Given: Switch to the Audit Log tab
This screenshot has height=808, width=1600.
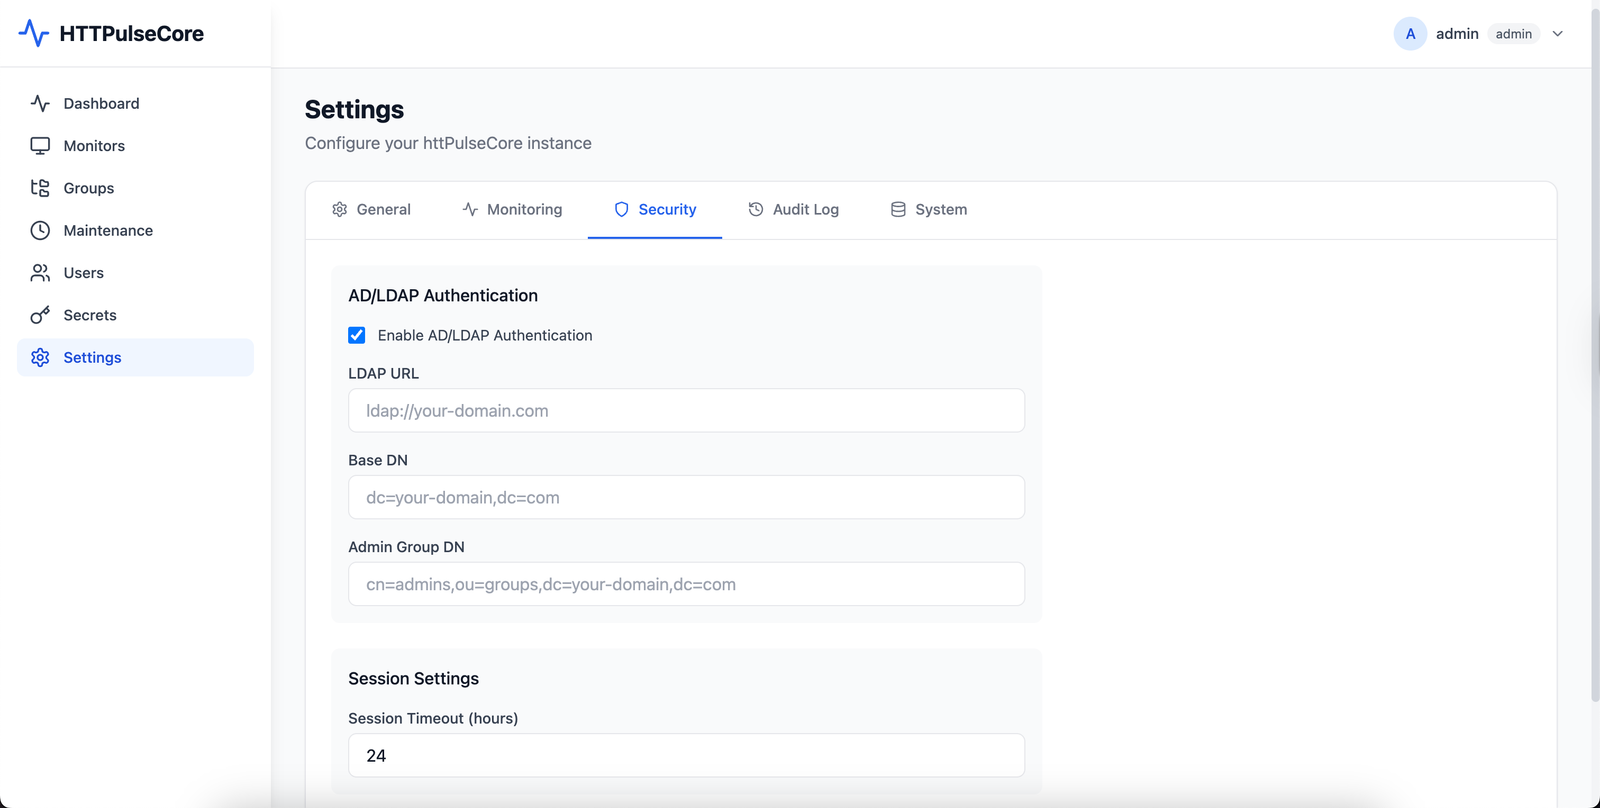Looking at the screenshot, I should click(x=794, y=210).
